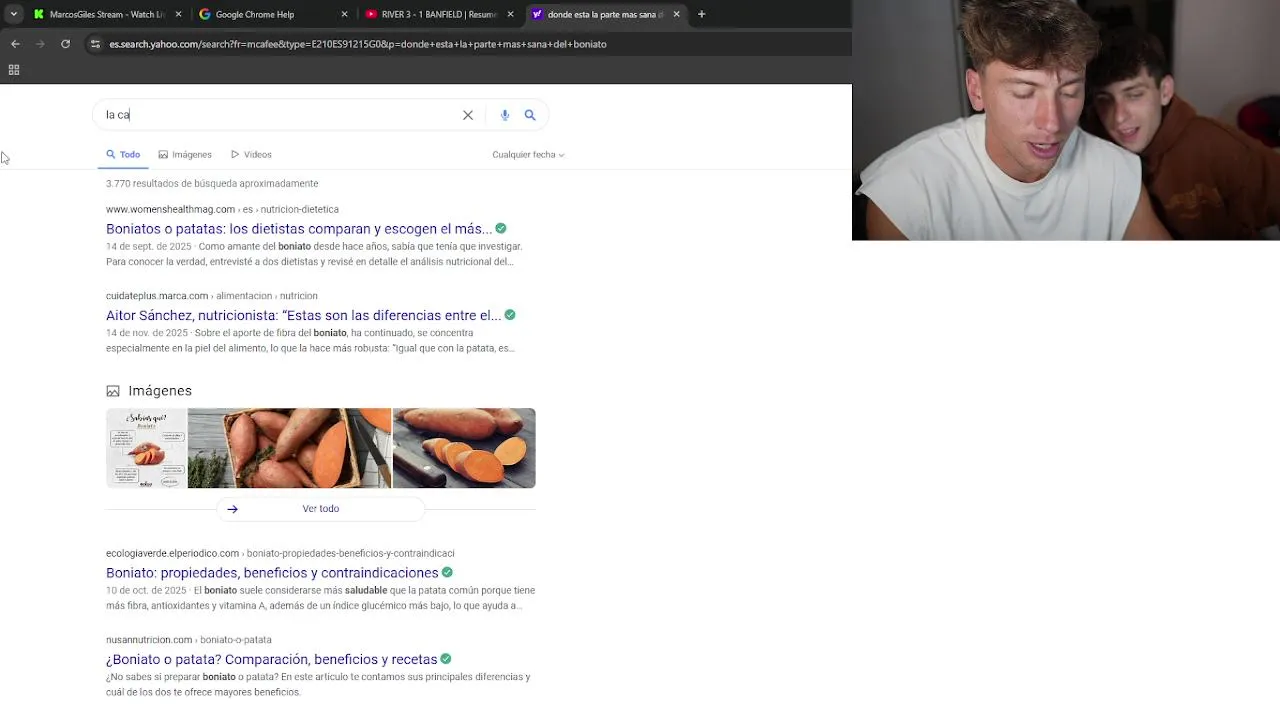The image size is (1280, 720).
Task: Switch to the Videos results tab
Action: pyautogui.click(x=251, y=155)
